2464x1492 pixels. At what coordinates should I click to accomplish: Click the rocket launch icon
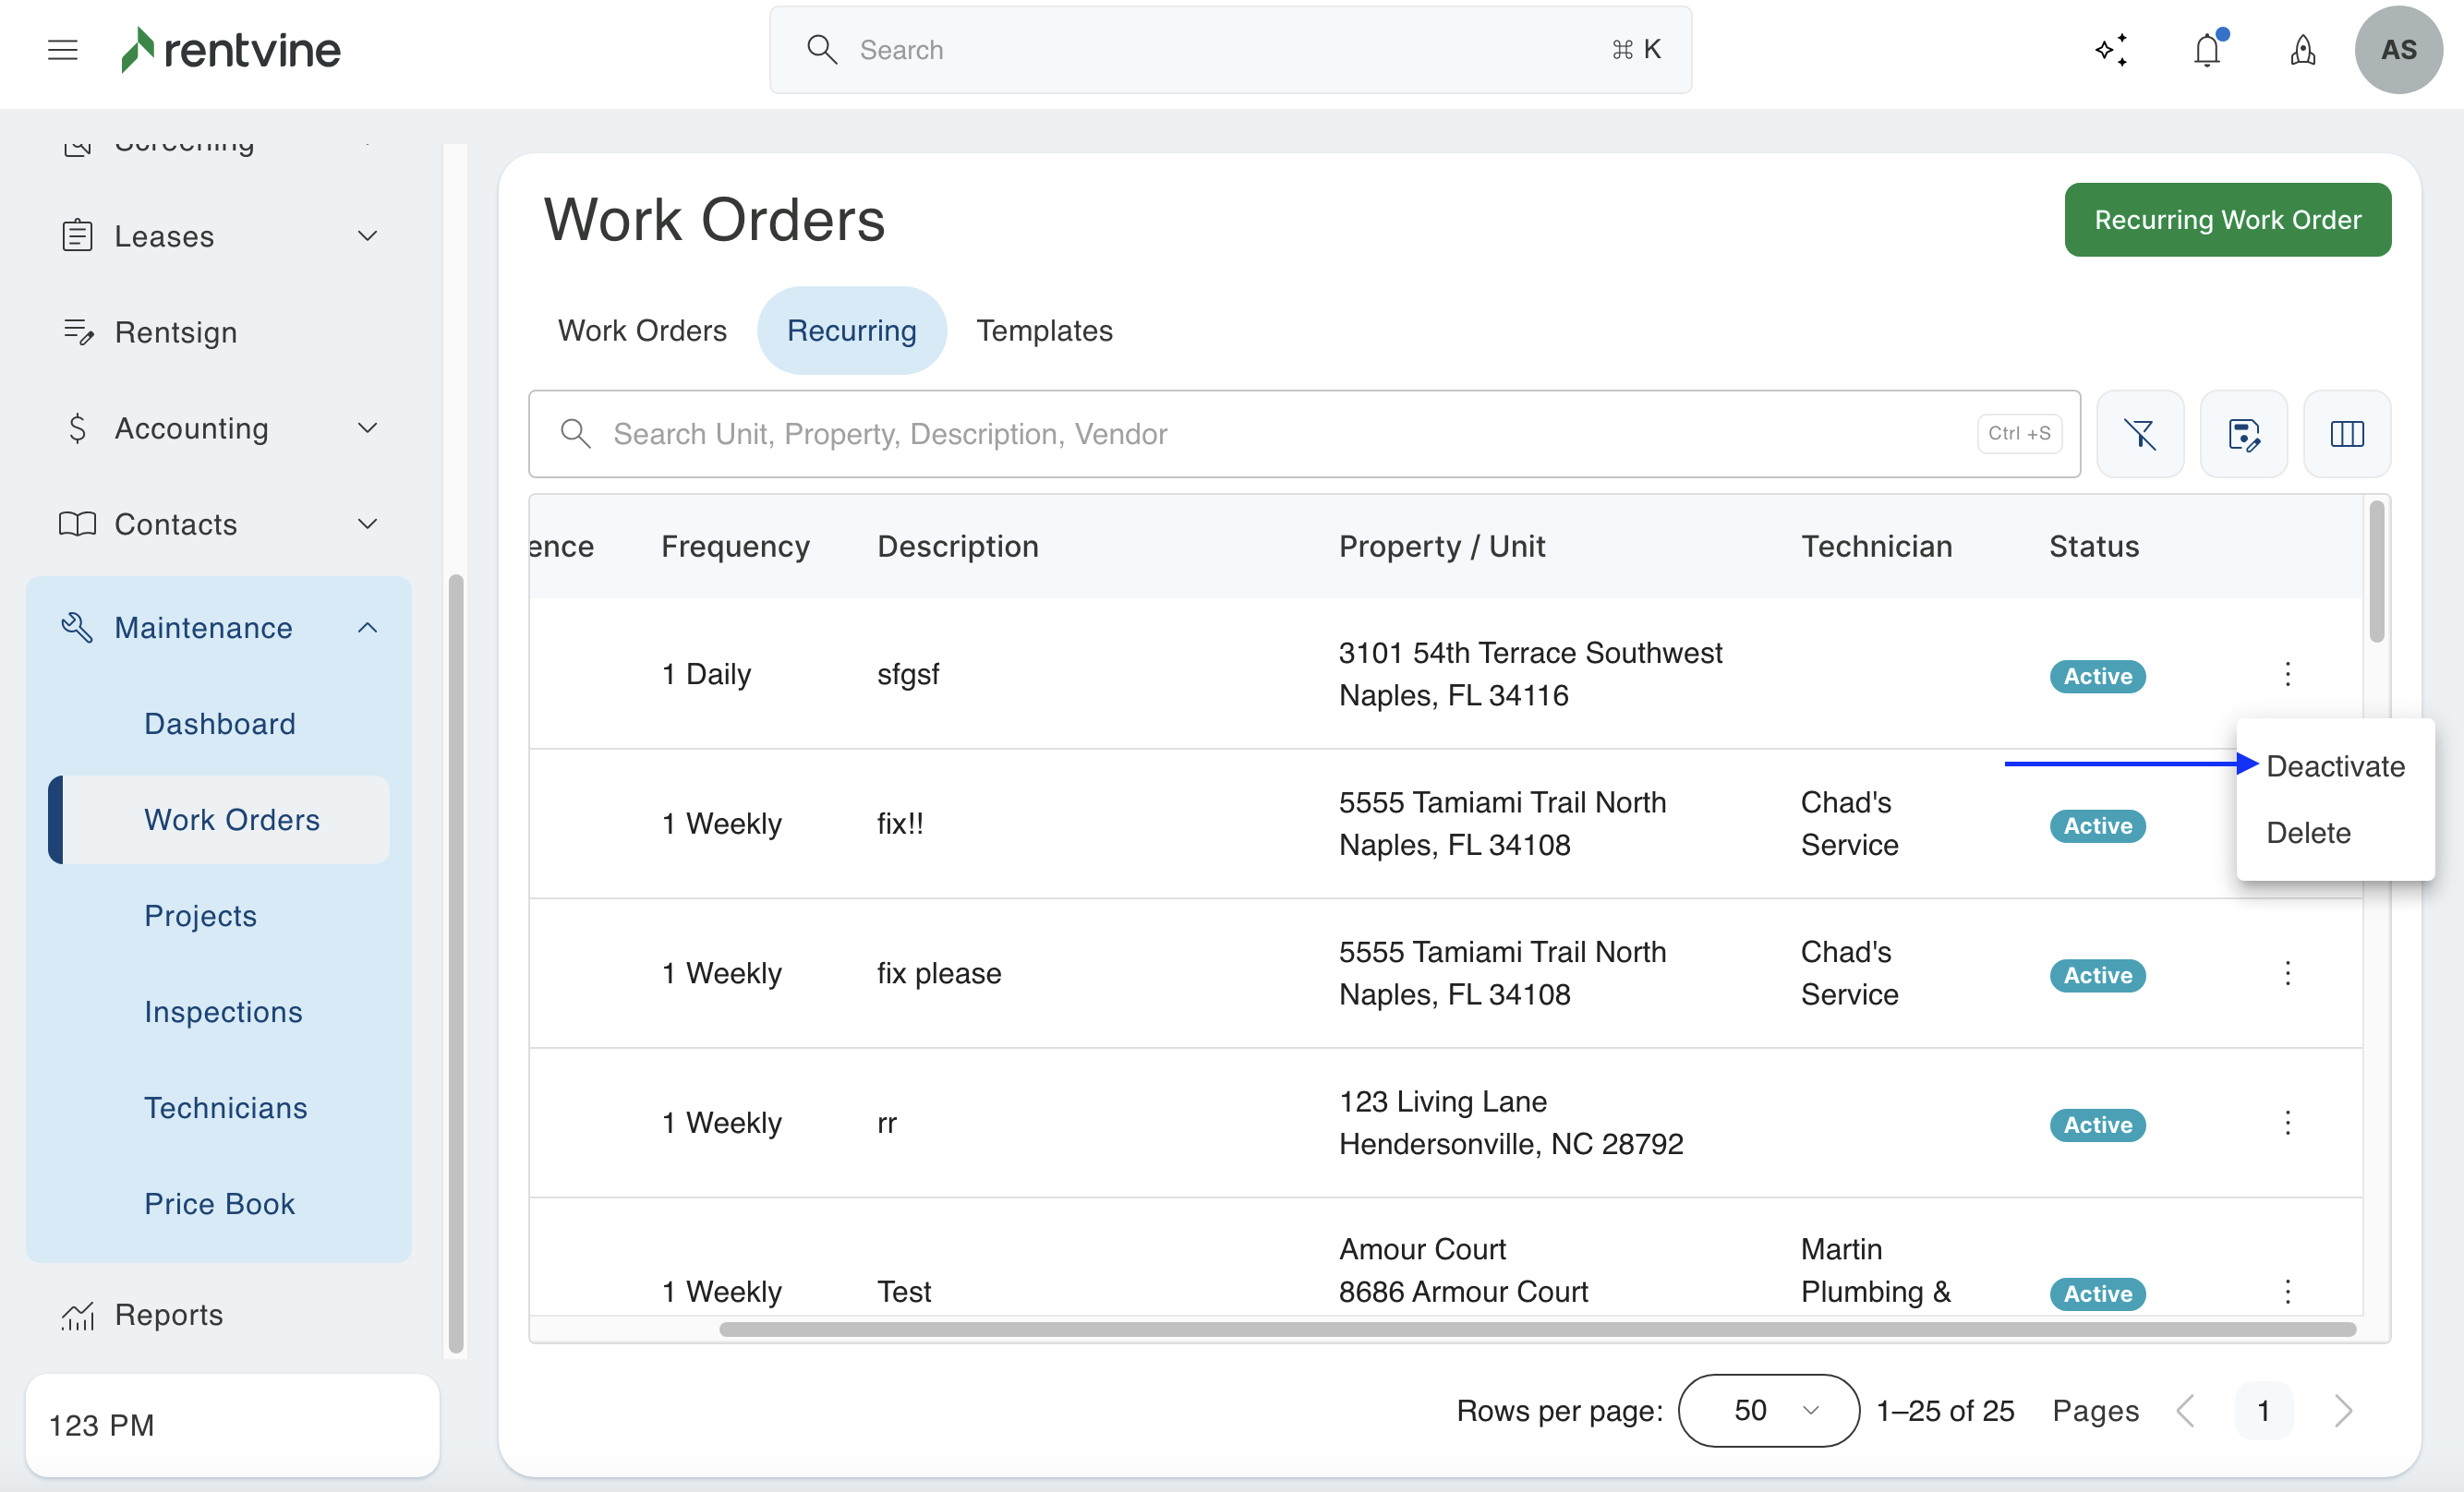pos(2302,50)
